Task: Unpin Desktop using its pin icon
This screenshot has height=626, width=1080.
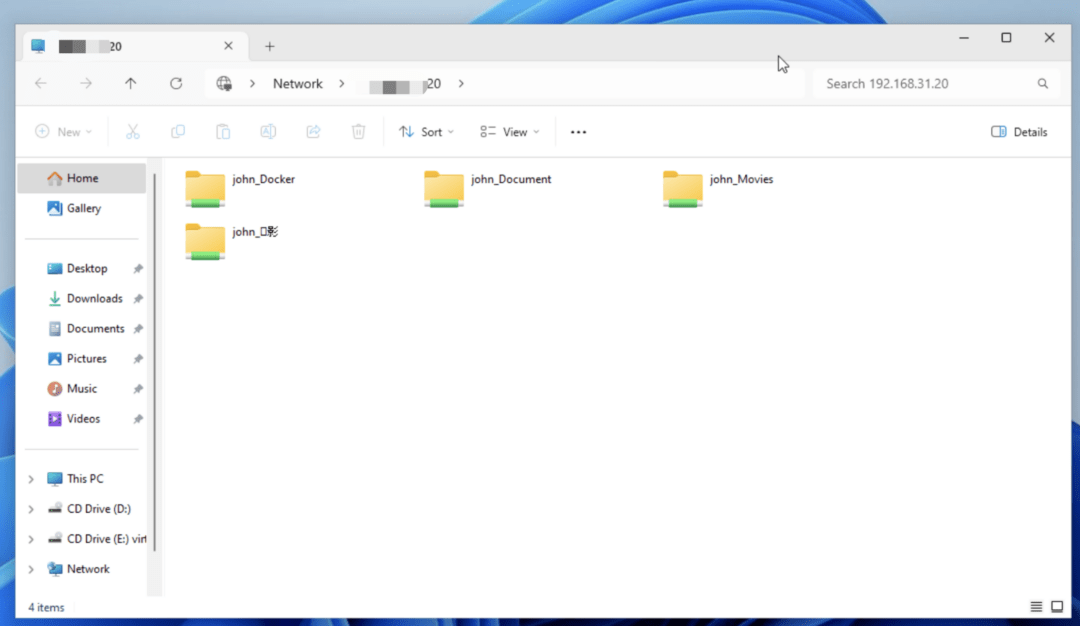Action: (x=138, y=269)
